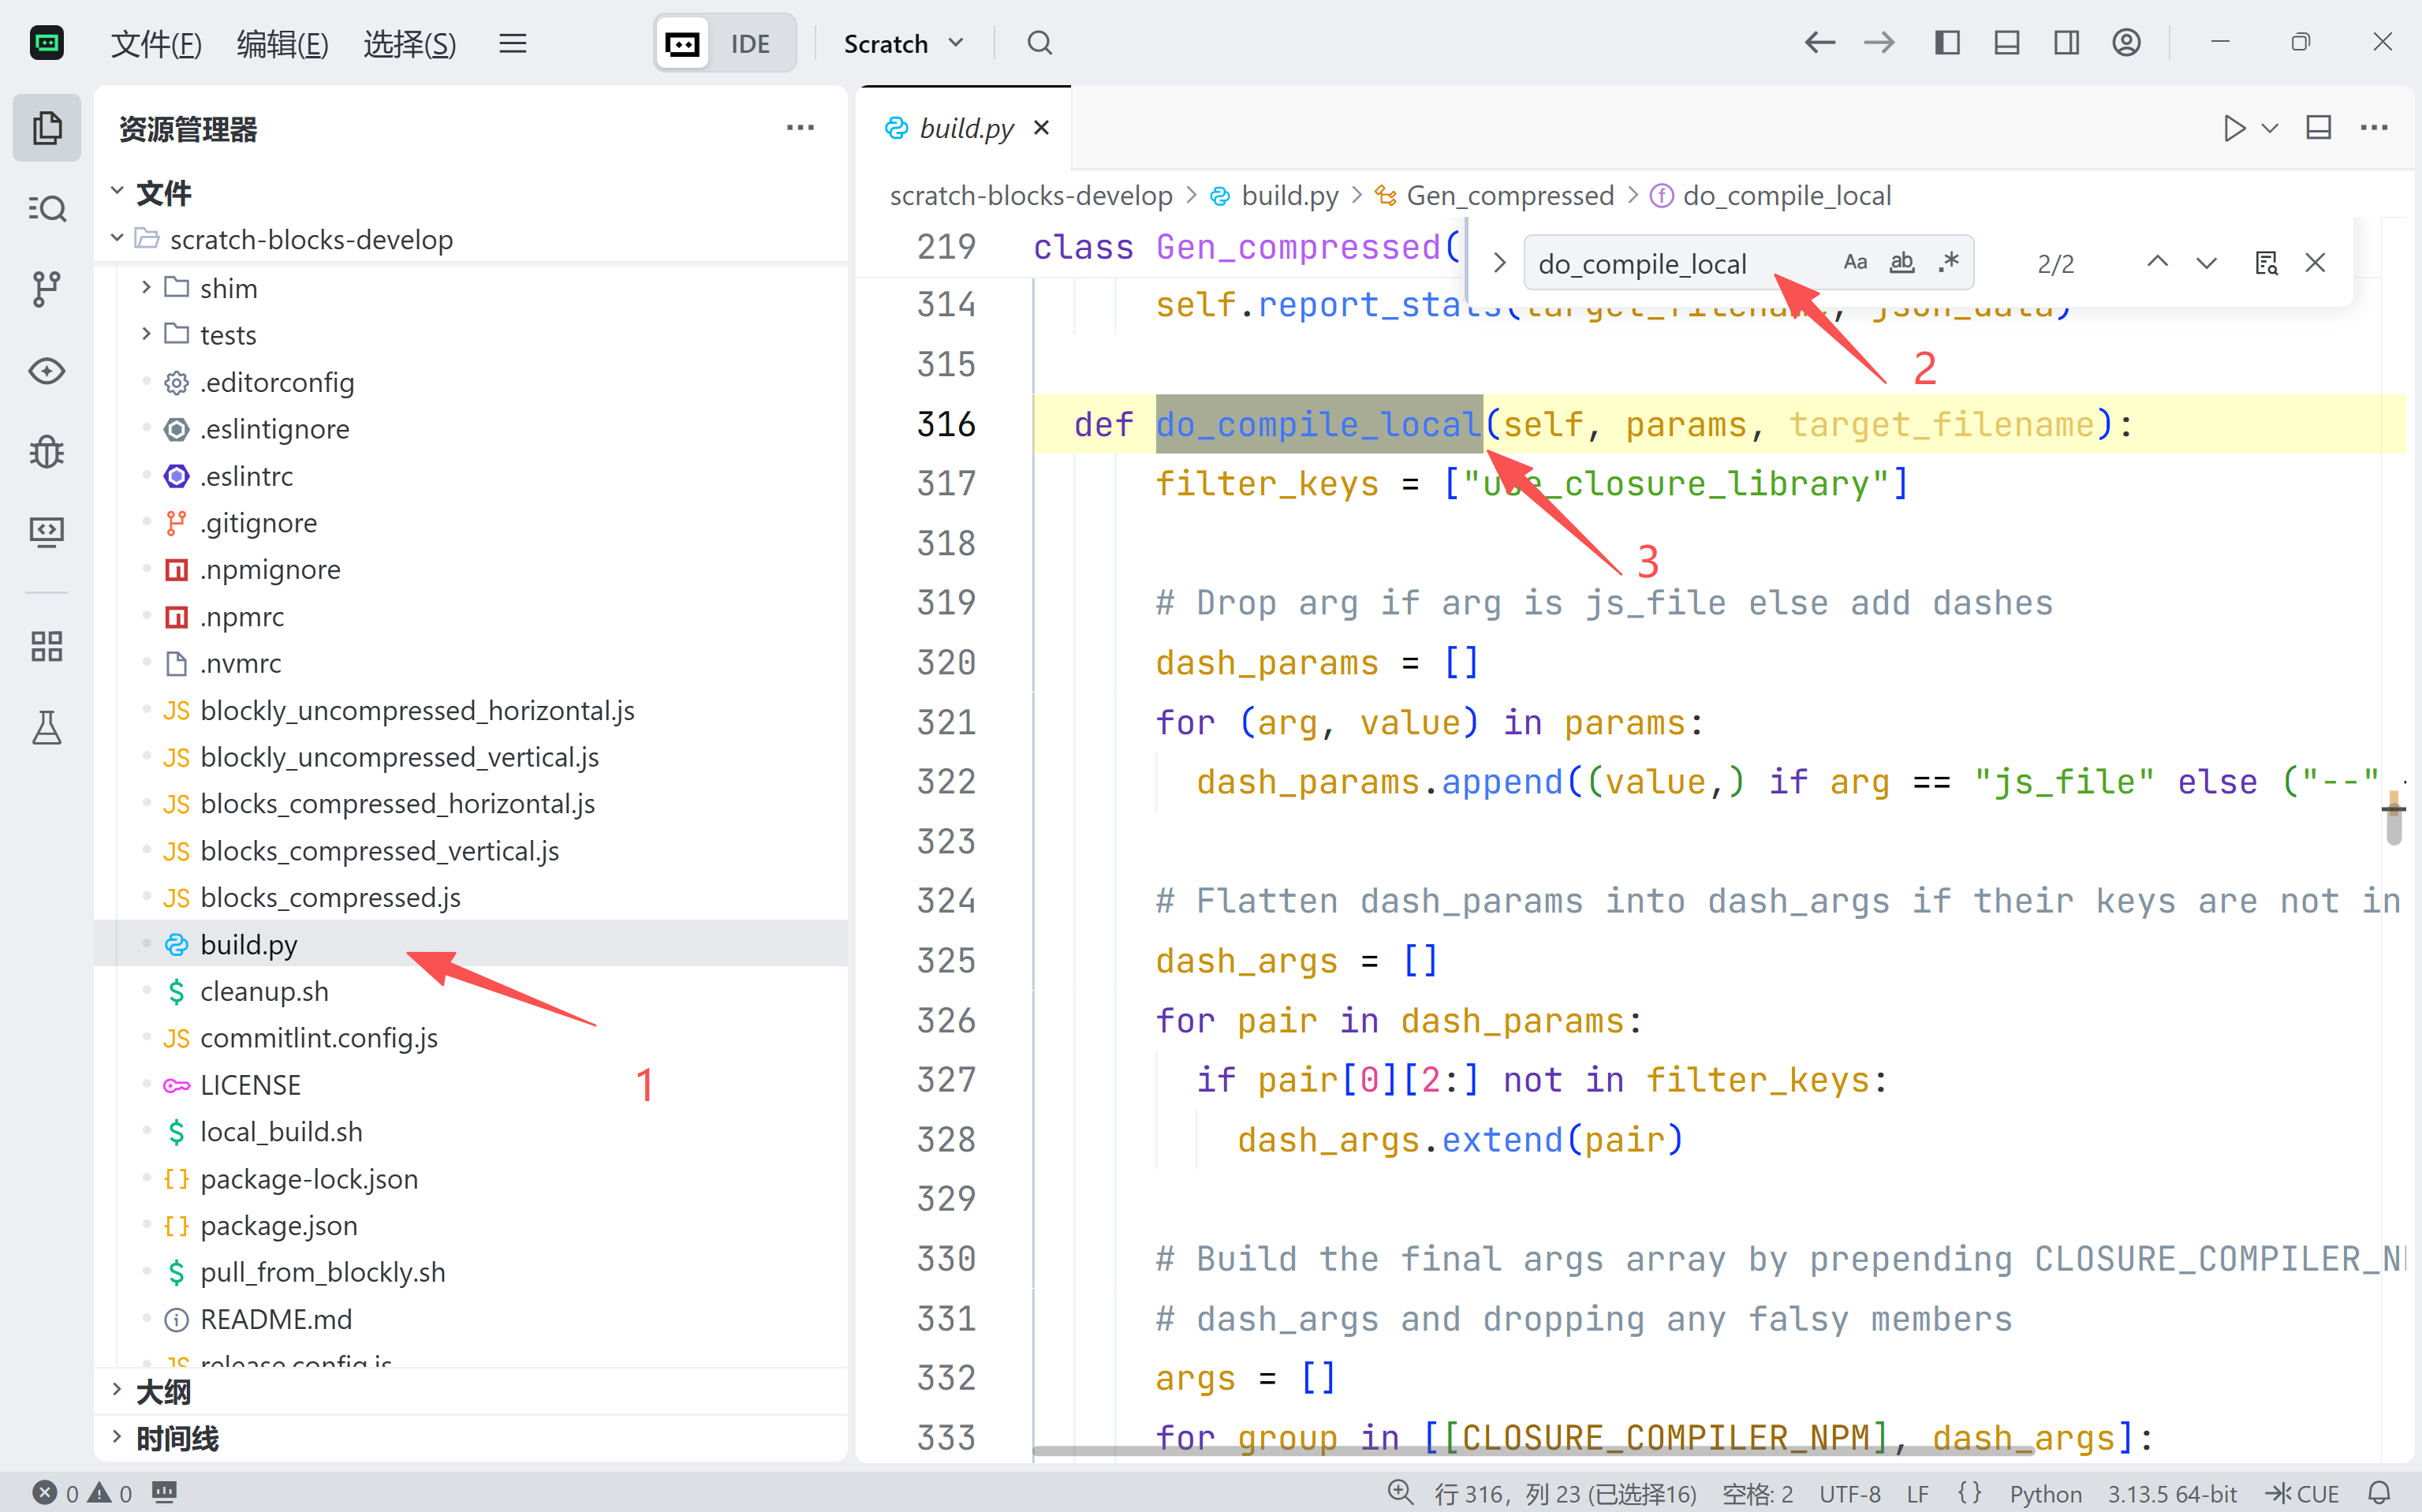Viewport: 2422px width, 1512px height.
Task: Click the Run Python file play icon
Action: pos(2233,128)
